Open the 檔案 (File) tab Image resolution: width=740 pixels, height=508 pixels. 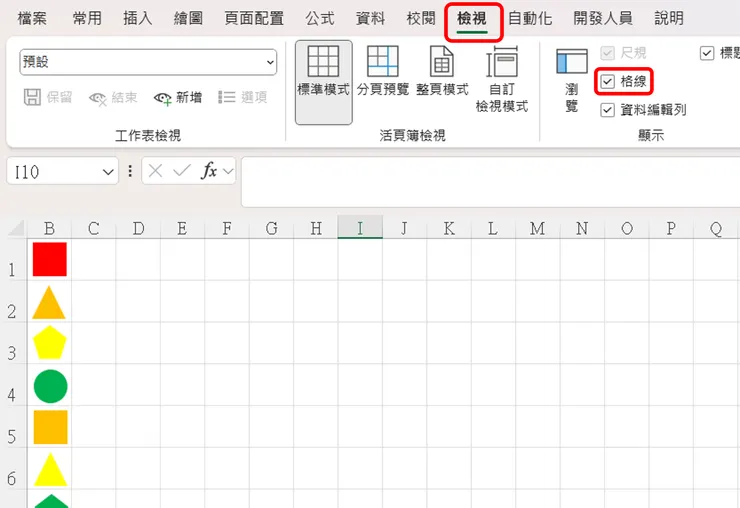pyautogui.click(x=32, y=18)
